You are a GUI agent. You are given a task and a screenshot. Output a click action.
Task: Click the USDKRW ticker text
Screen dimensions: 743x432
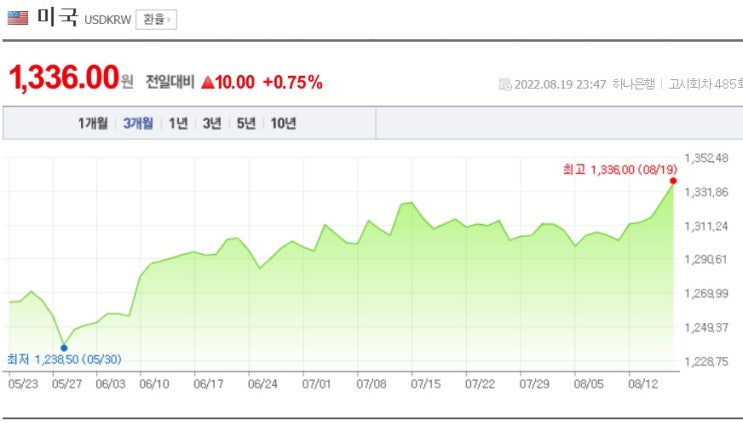click(x=108, y=20)
